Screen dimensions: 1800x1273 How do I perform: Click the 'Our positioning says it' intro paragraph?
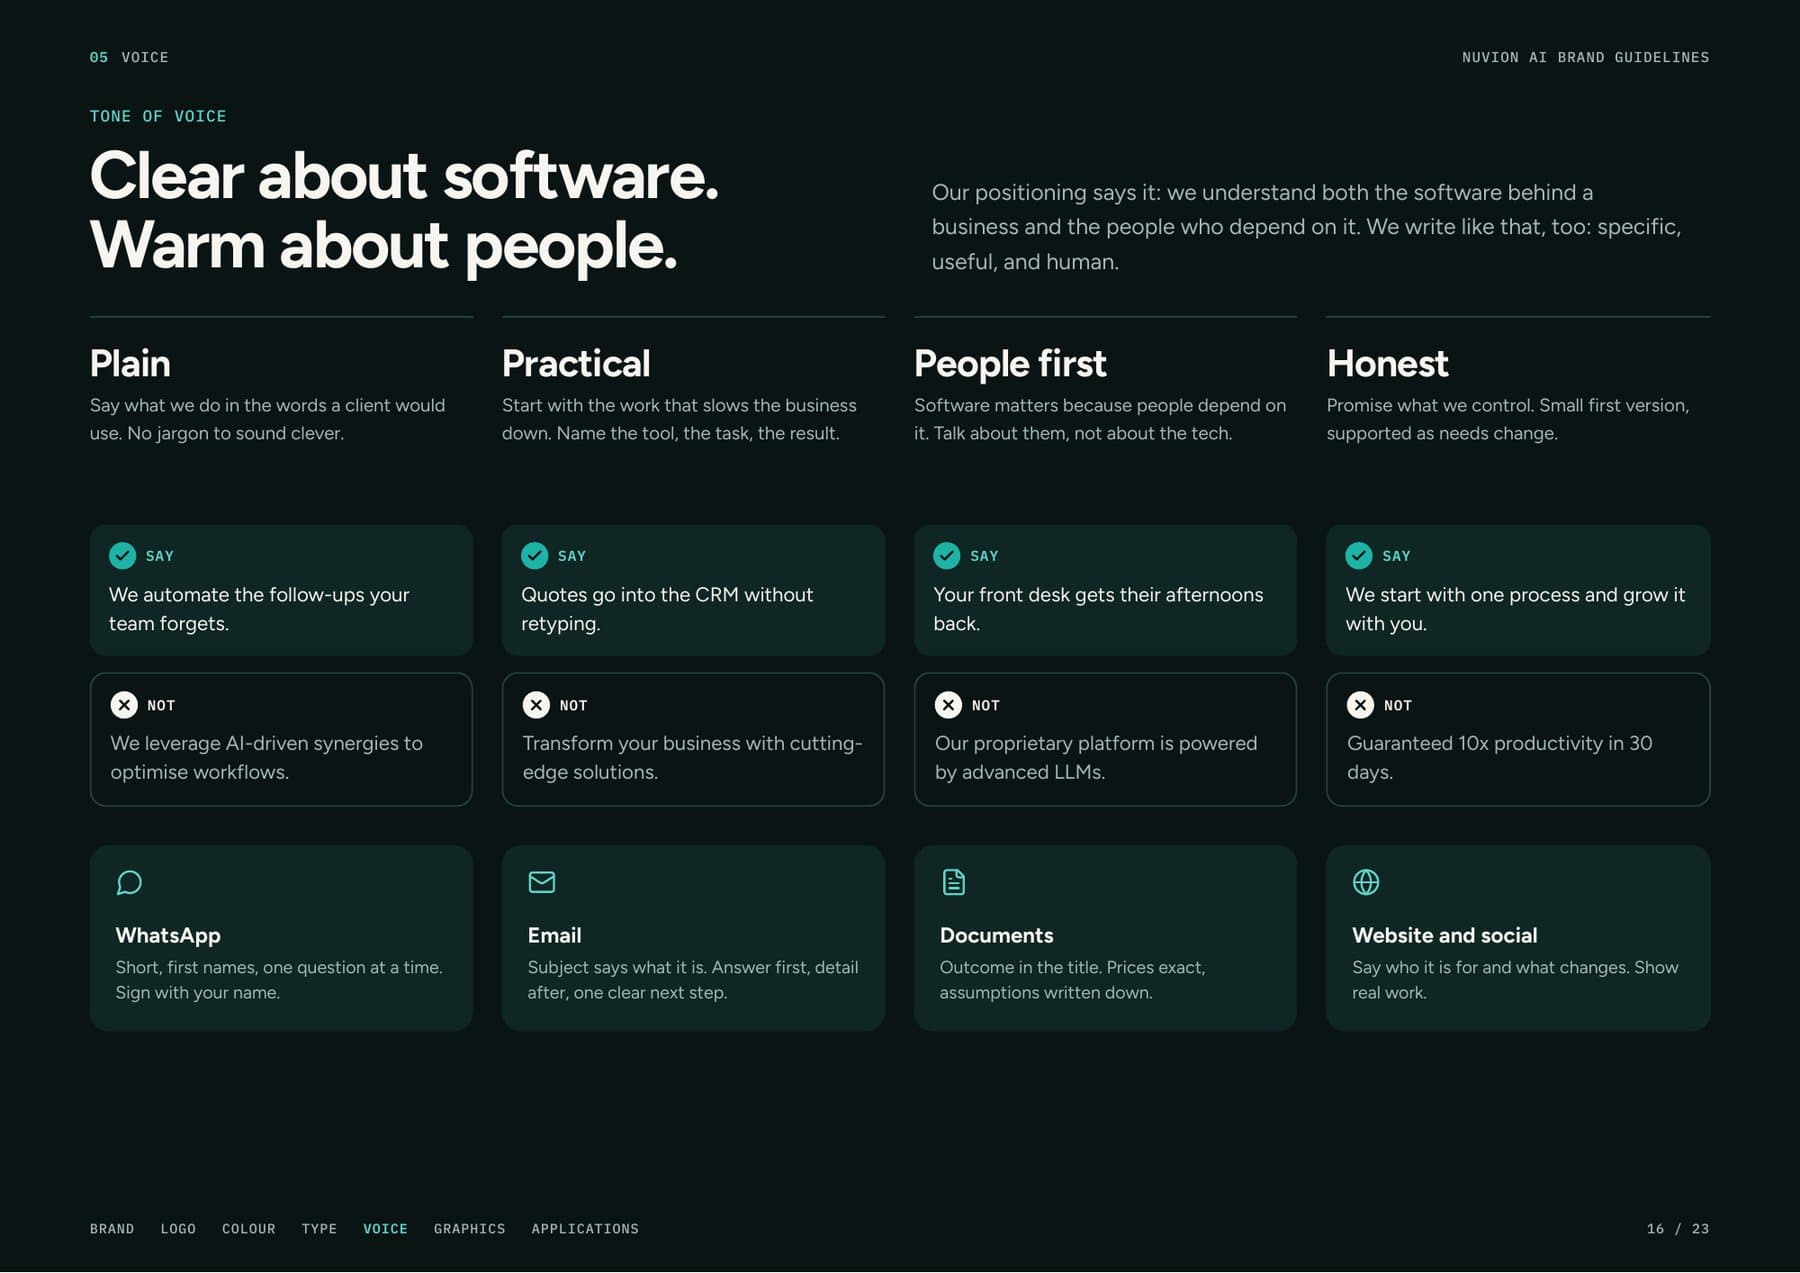pyautogui.click(x=1306, y=227)
